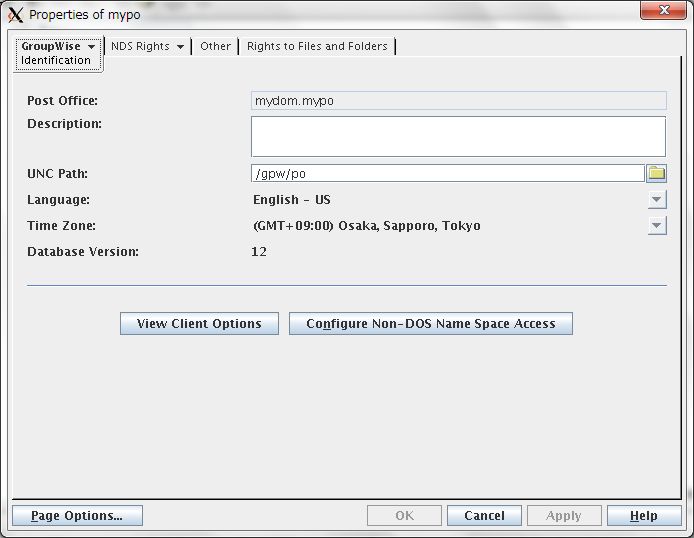
Task: Expand the NDS Rights tab dropdown arrow
Action: (181, 46)
